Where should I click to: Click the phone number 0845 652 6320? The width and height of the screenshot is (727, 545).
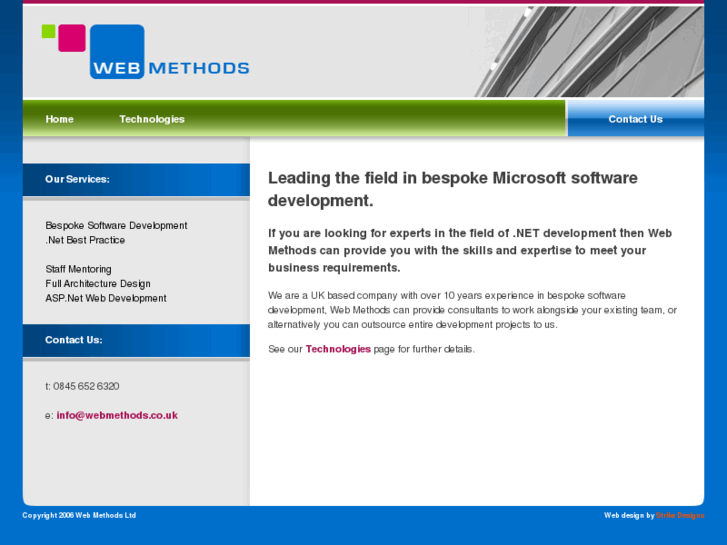pos(86,386)
